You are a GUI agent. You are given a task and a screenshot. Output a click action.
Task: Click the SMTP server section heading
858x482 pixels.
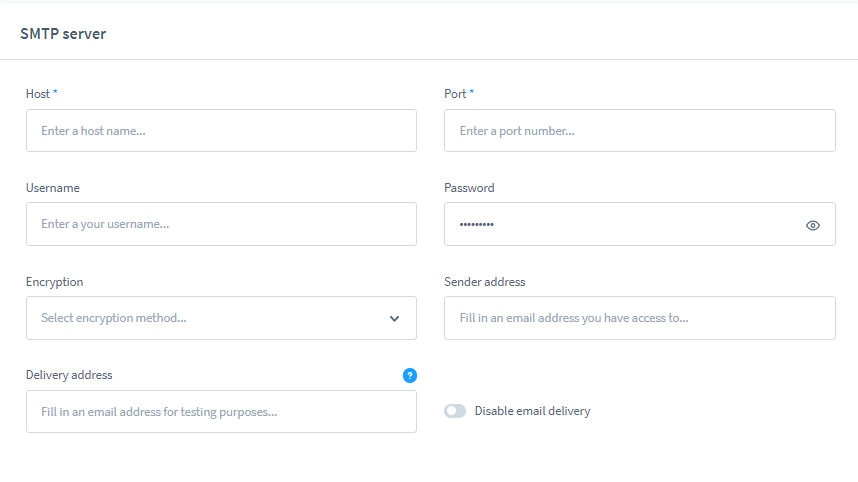tap(63, 34)
